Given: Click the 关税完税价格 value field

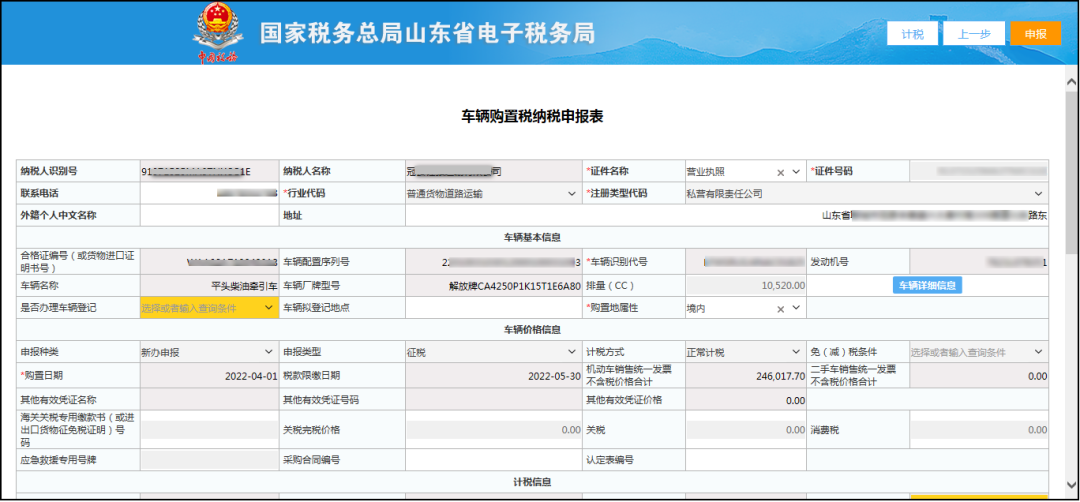Looking at the screenshot, I should click(x=492, y=430).
